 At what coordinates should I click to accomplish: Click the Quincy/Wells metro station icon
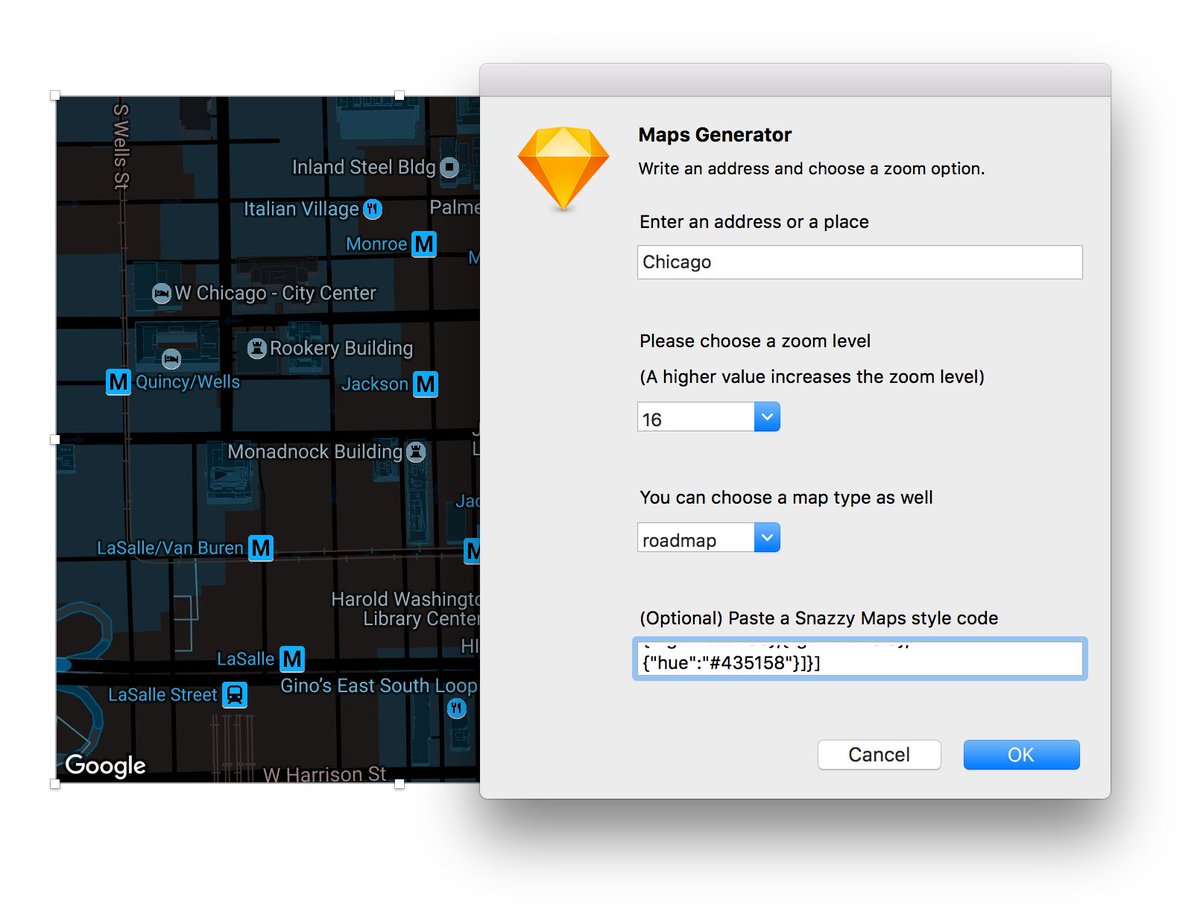coord(119,381)
